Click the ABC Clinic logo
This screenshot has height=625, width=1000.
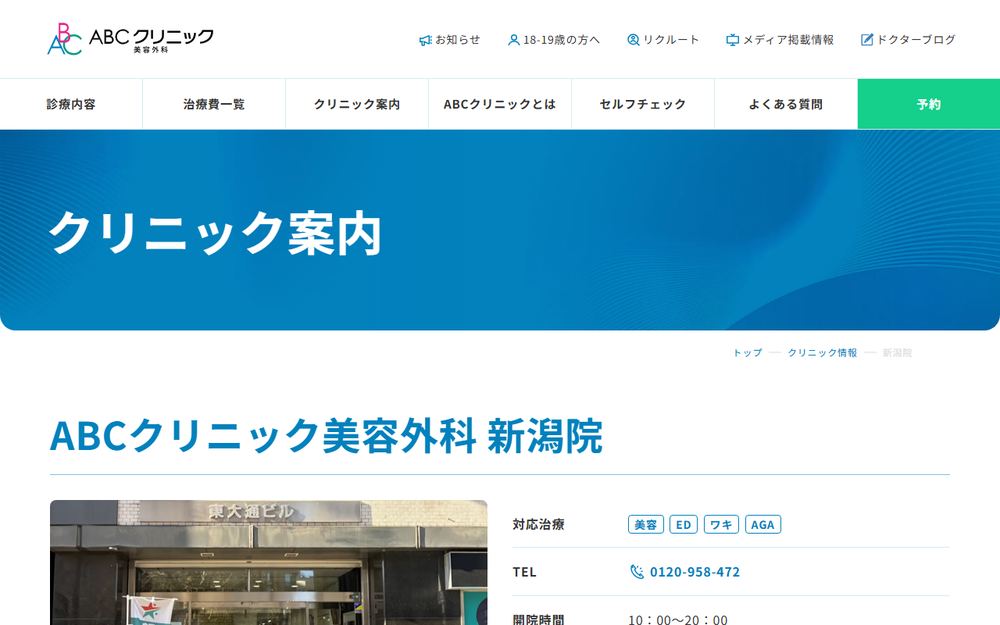click(x=131, y=39)
